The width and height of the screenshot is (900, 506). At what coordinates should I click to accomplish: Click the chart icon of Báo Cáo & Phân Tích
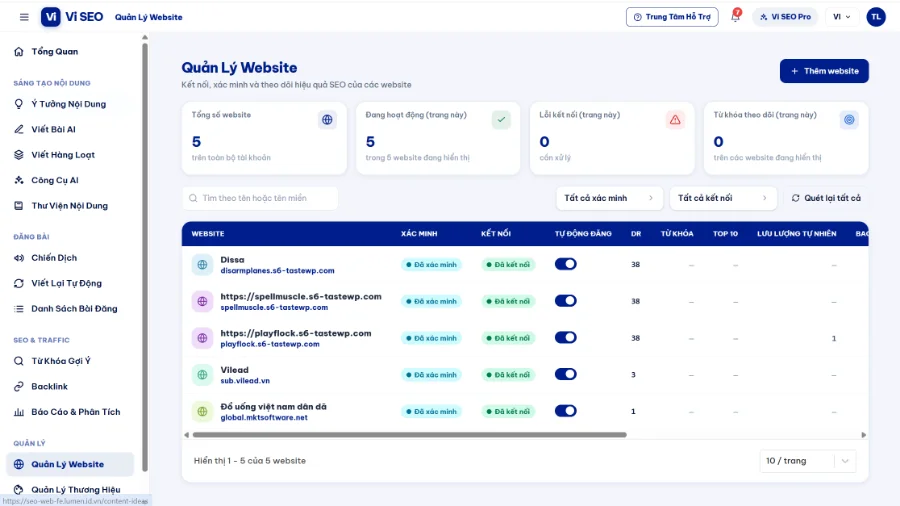click(19, 412)
